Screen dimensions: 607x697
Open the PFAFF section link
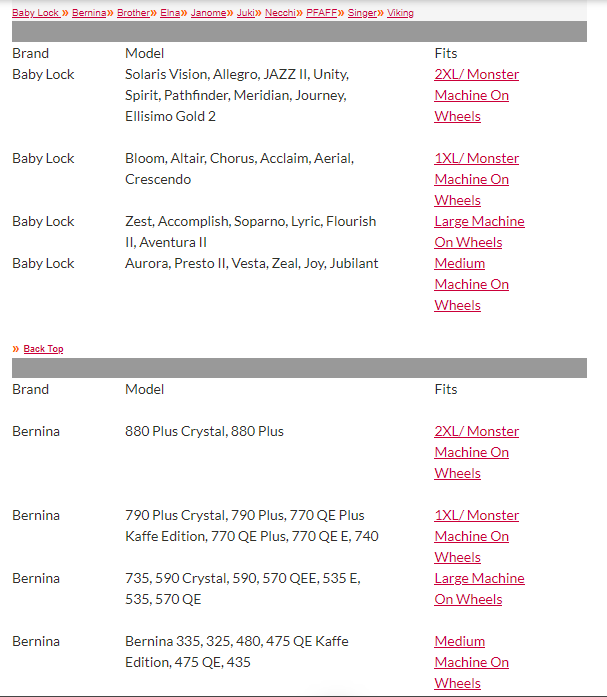click(x=321, y=13)
